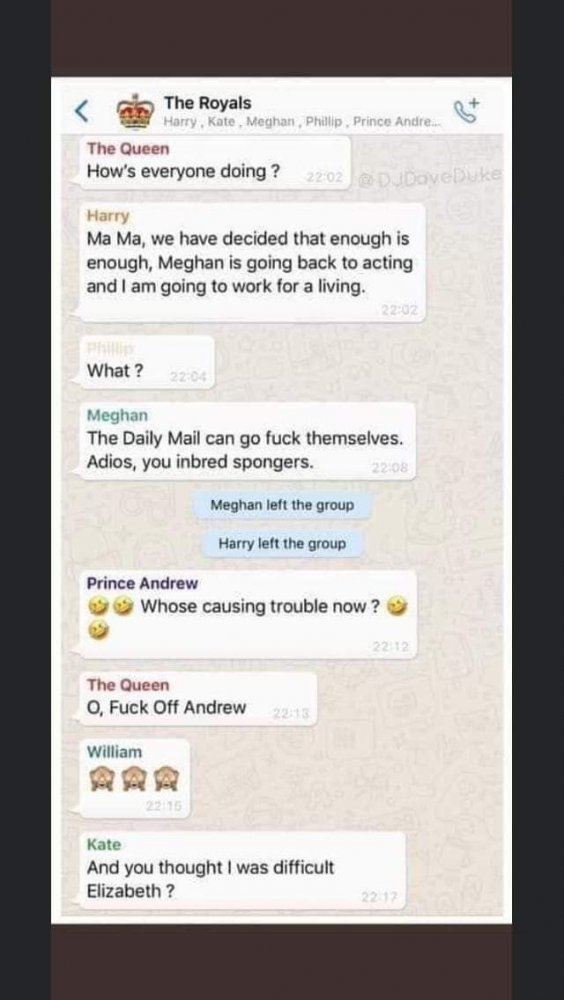Select Harry's "enough is enough" message bubble
The image size is (564, 1000).
coord(252,262)
